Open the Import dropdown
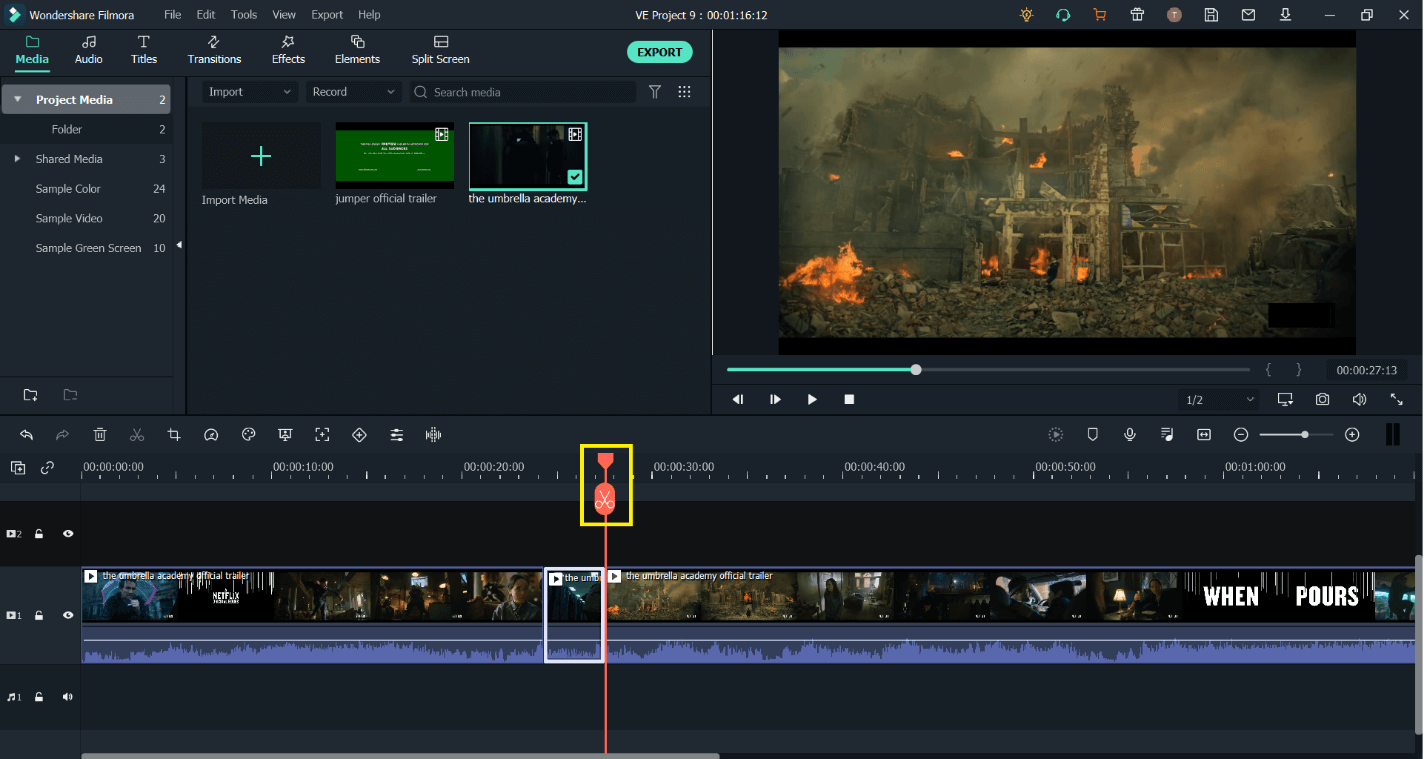The height and width of the screenshot is (759, 1427). tap(250, 92)
